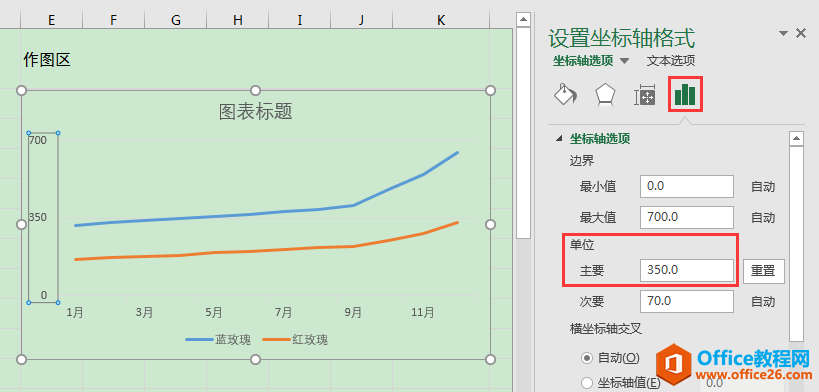
Task: Click the 最大值 input field
Action: (687, 217)
